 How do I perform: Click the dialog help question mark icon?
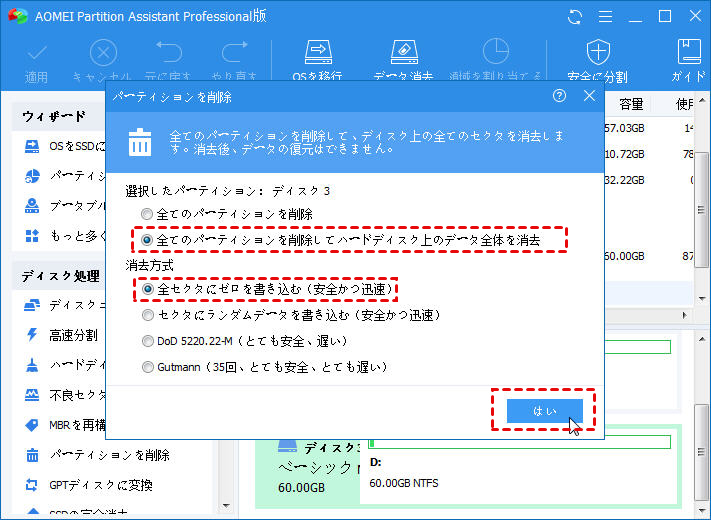pyautogui.click(x=559, y=96)
